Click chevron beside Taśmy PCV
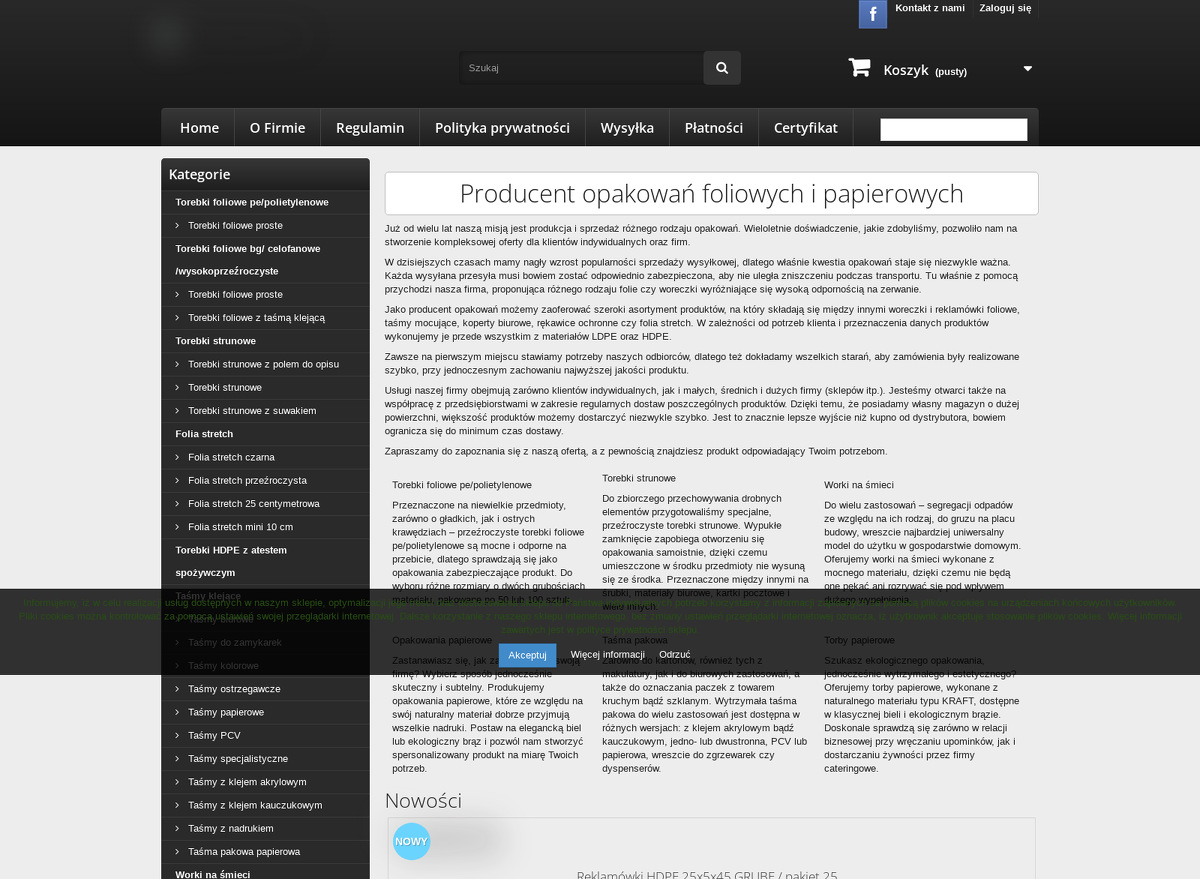1200x879 pixels. 177,735
